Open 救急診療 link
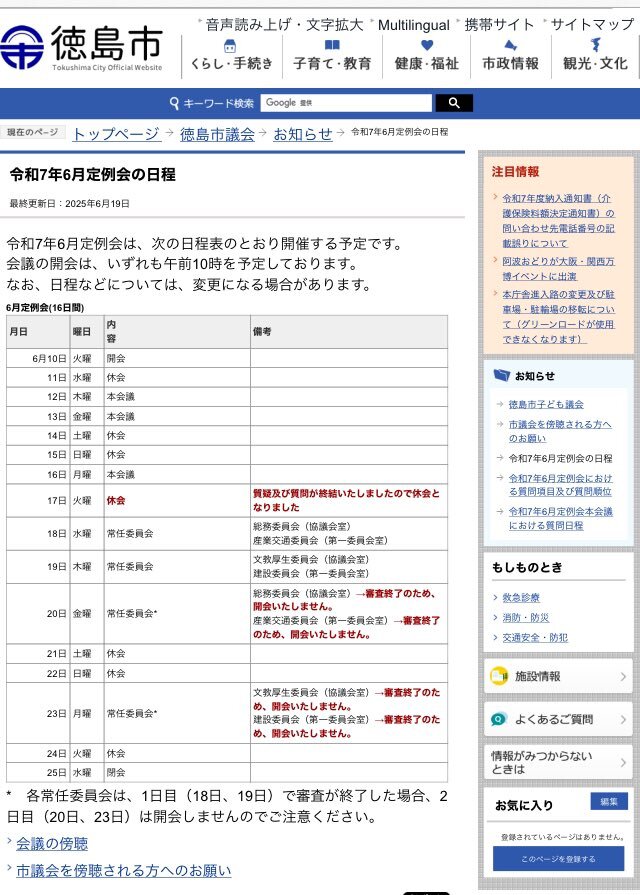Screen dimensions: 640x895 [x=521, y=598]
